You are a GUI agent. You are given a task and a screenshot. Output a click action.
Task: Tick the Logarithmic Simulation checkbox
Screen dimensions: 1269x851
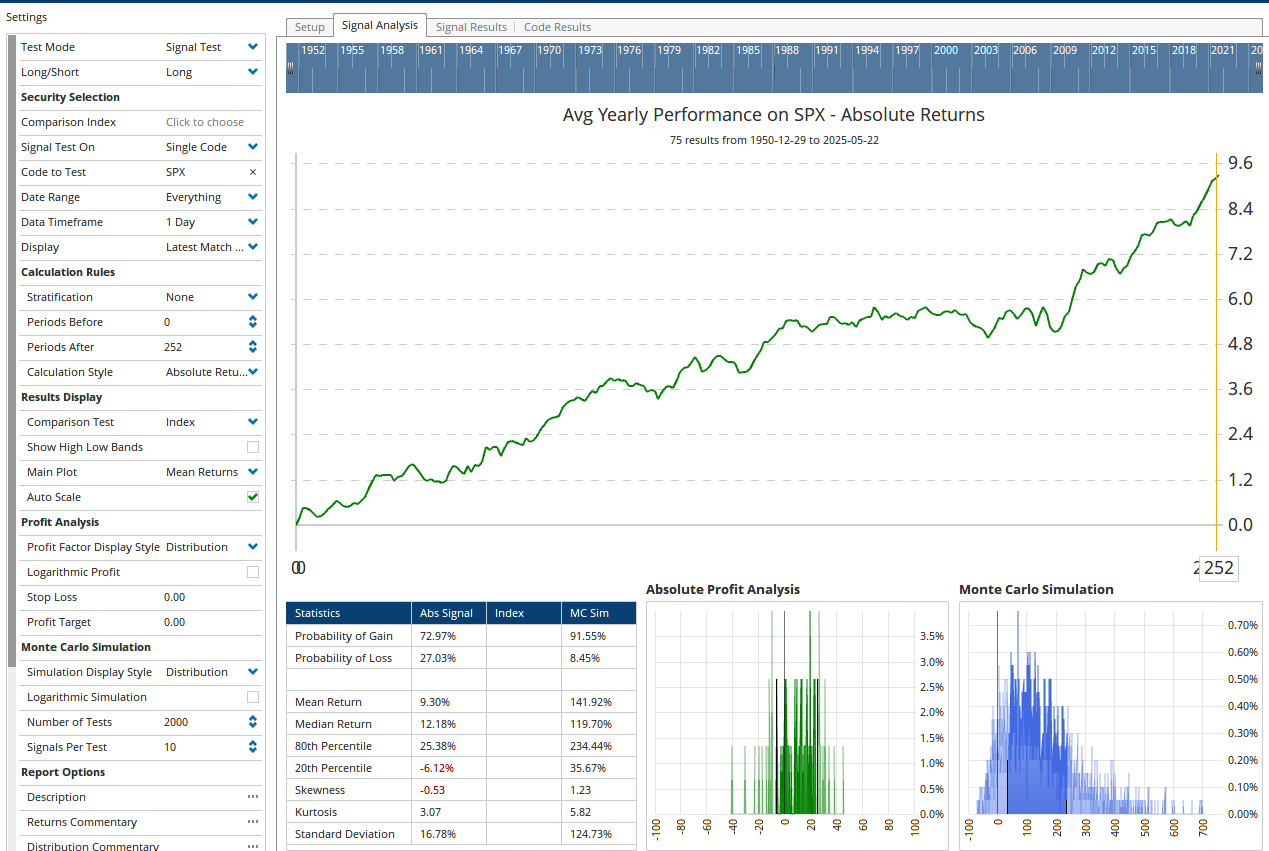click(253, 697)
